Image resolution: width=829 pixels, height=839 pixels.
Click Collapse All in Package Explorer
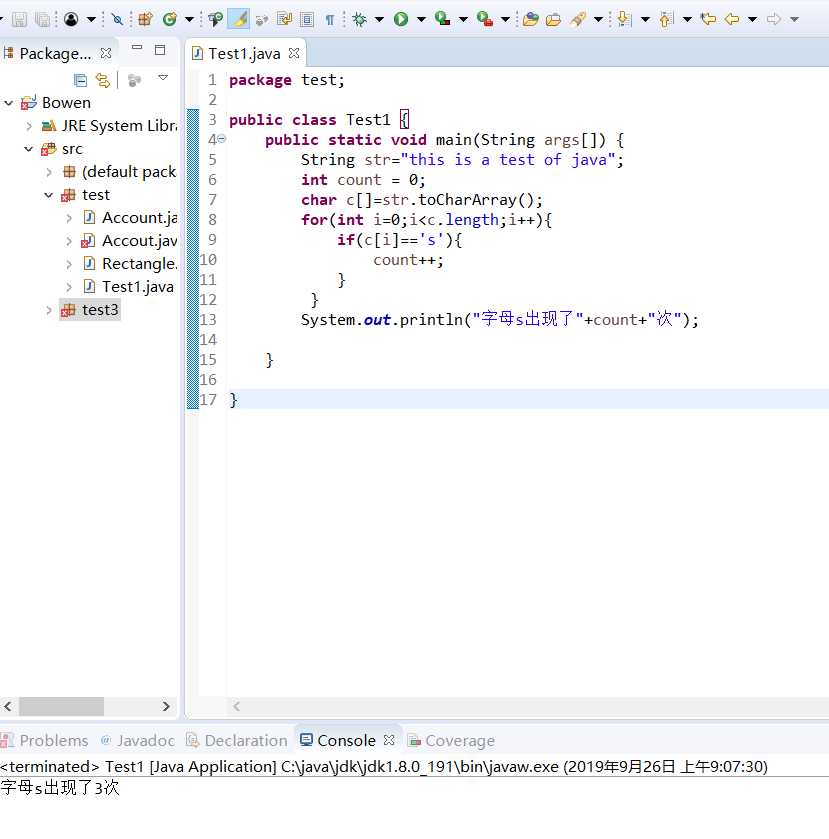(x=80, y=80)
